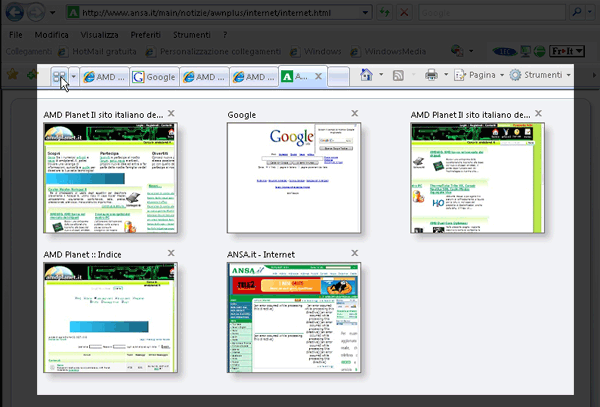
Task: Switch to the first AMD tab
Action: point(104,77)
